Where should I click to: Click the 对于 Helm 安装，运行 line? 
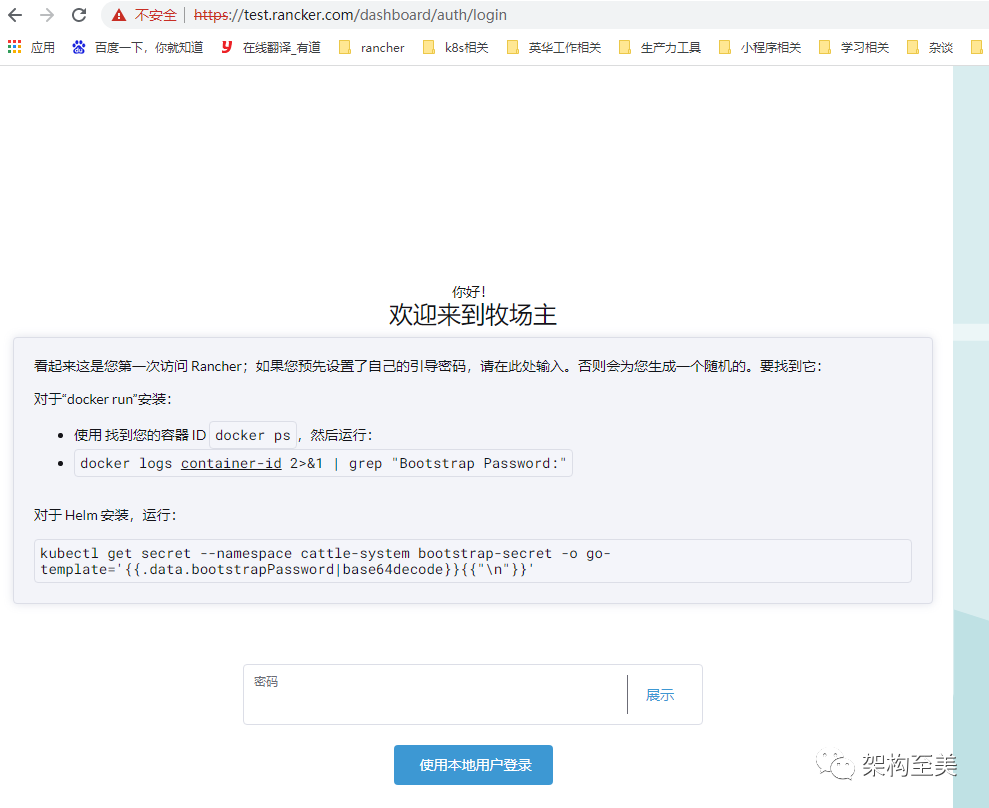click(105, 515)
